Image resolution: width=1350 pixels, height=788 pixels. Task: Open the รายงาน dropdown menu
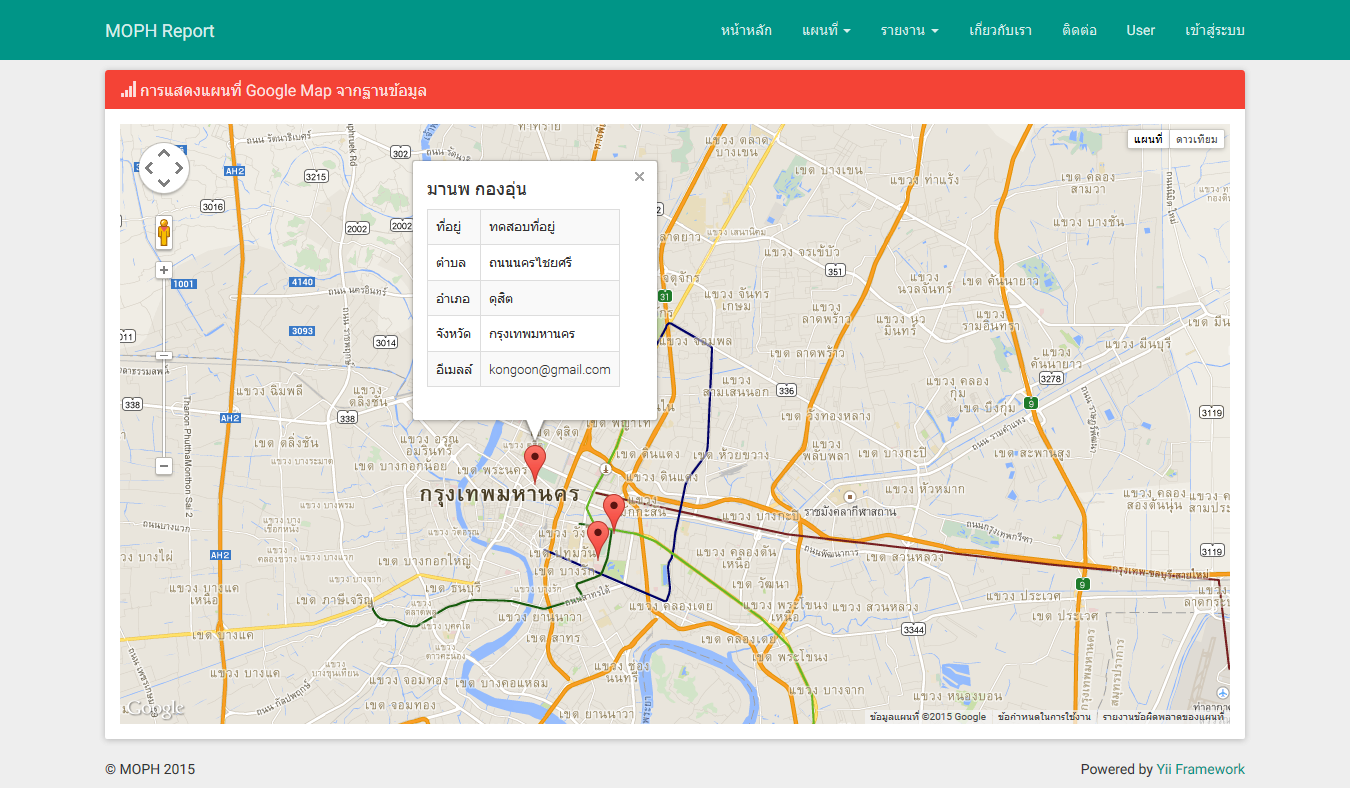point(909,30)
